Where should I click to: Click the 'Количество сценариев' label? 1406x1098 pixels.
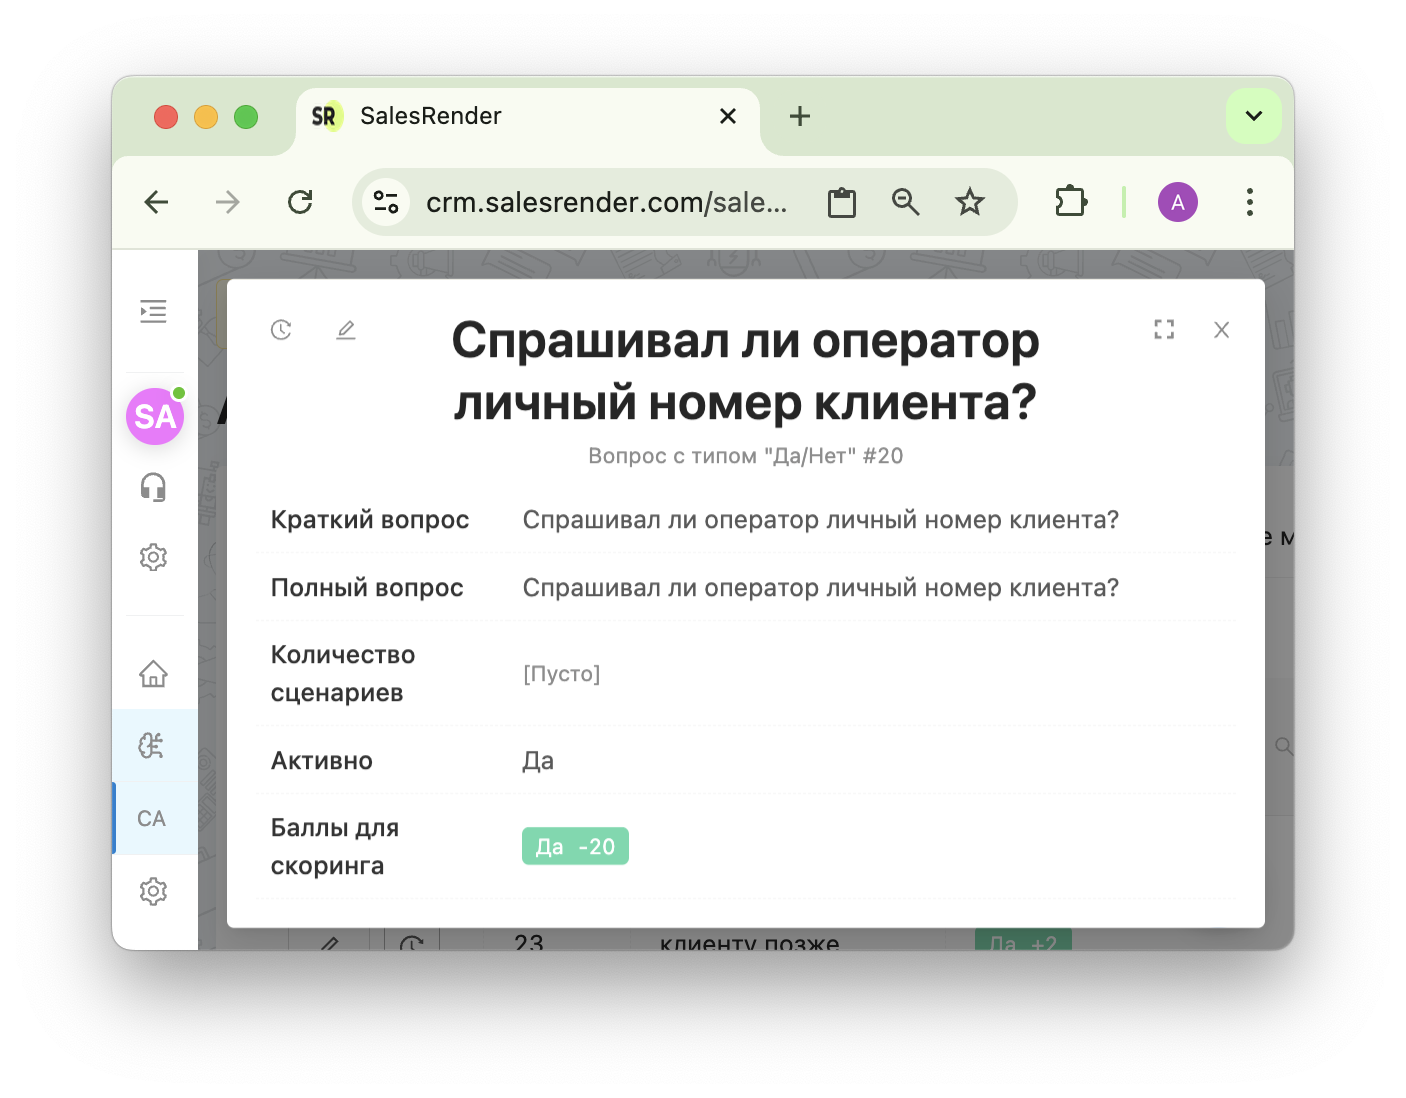tap(343, 674)
